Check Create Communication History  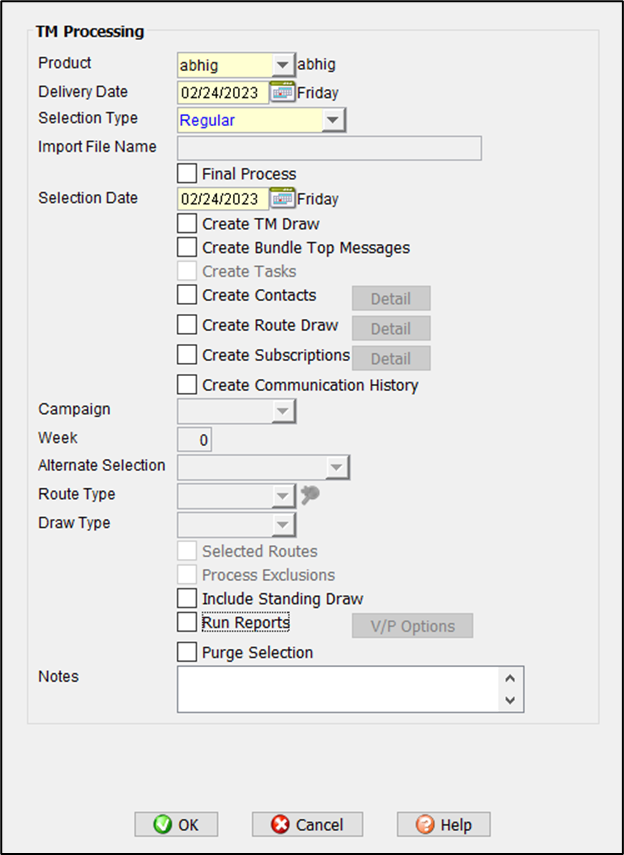pyautogui.click(x=187, y=384)
